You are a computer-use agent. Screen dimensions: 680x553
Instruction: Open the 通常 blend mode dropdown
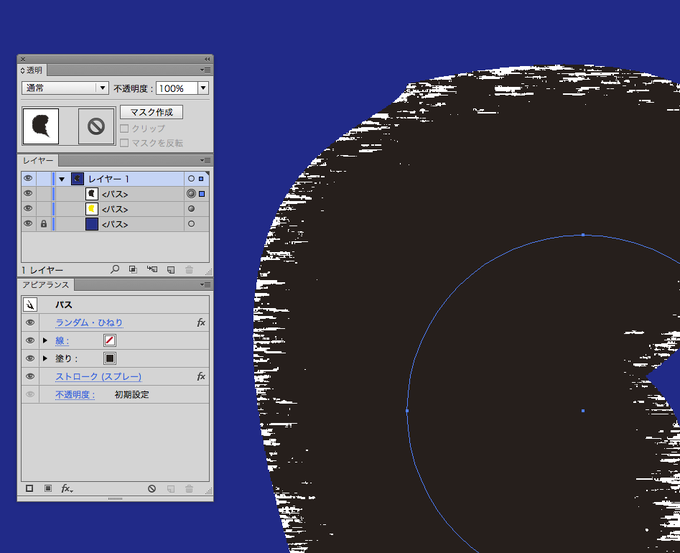point(65,88)
